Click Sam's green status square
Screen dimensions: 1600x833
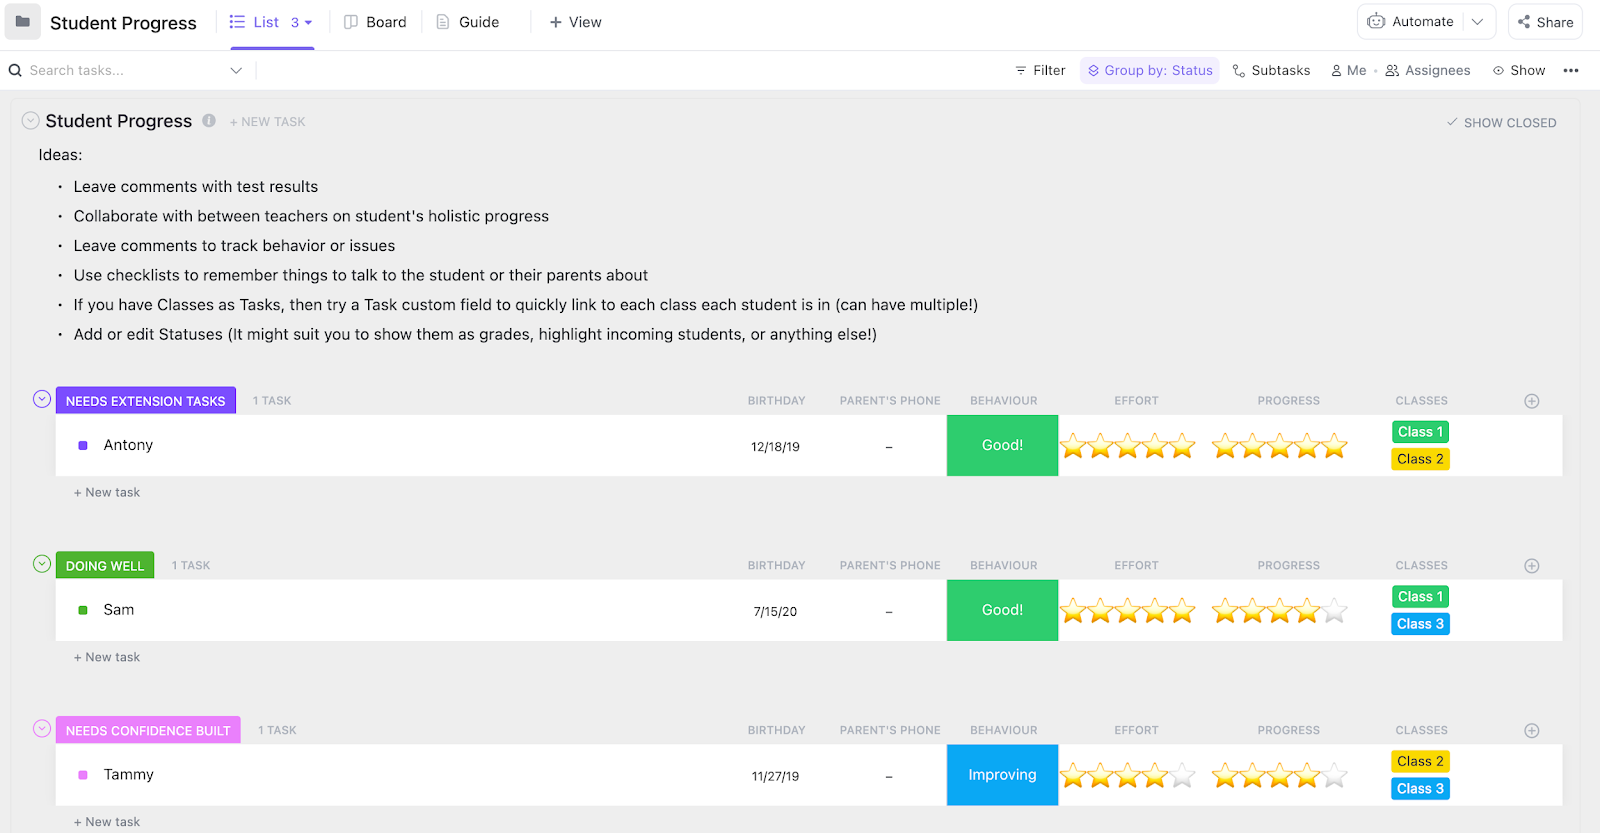(x=83, y=610)
